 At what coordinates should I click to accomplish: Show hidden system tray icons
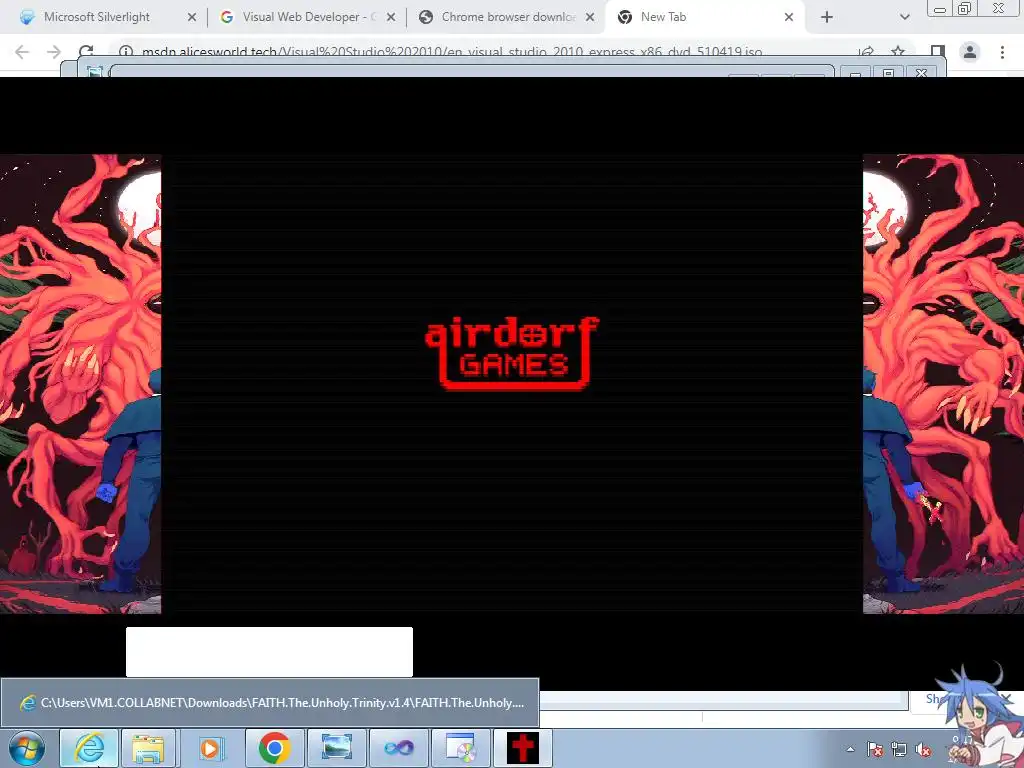click(850, 750)
